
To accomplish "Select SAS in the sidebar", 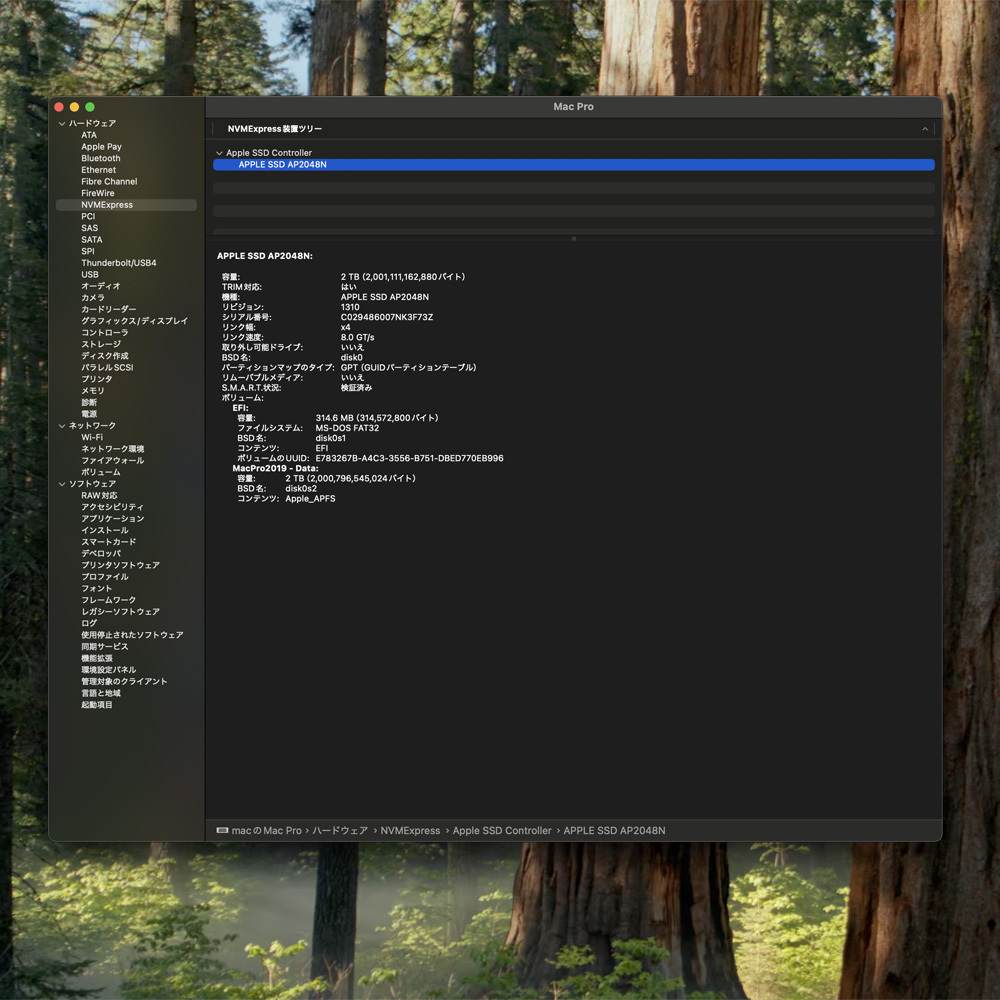I will pos(89,228).
